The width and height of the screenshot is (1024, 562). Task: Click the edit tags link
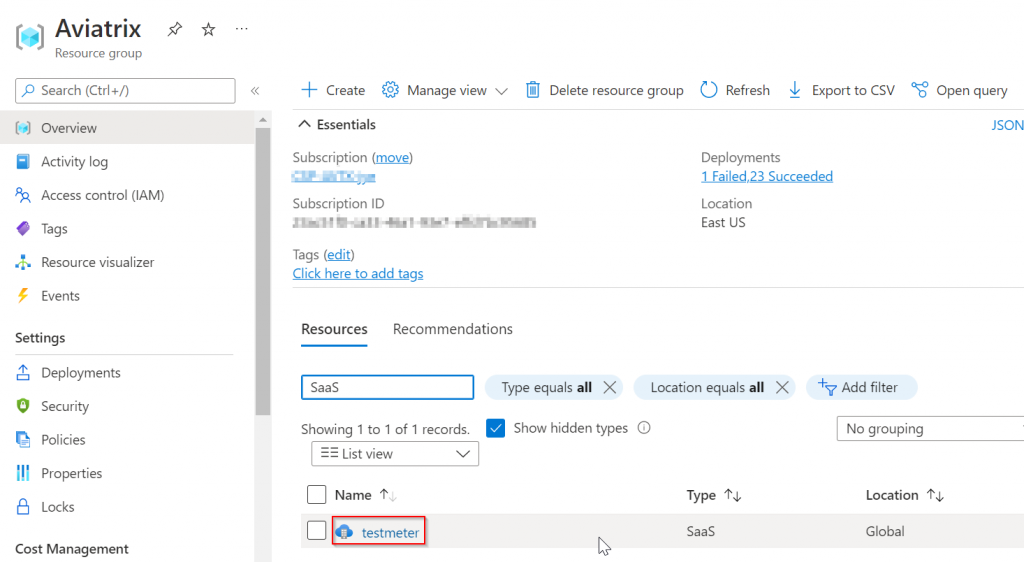pos(339,255)
